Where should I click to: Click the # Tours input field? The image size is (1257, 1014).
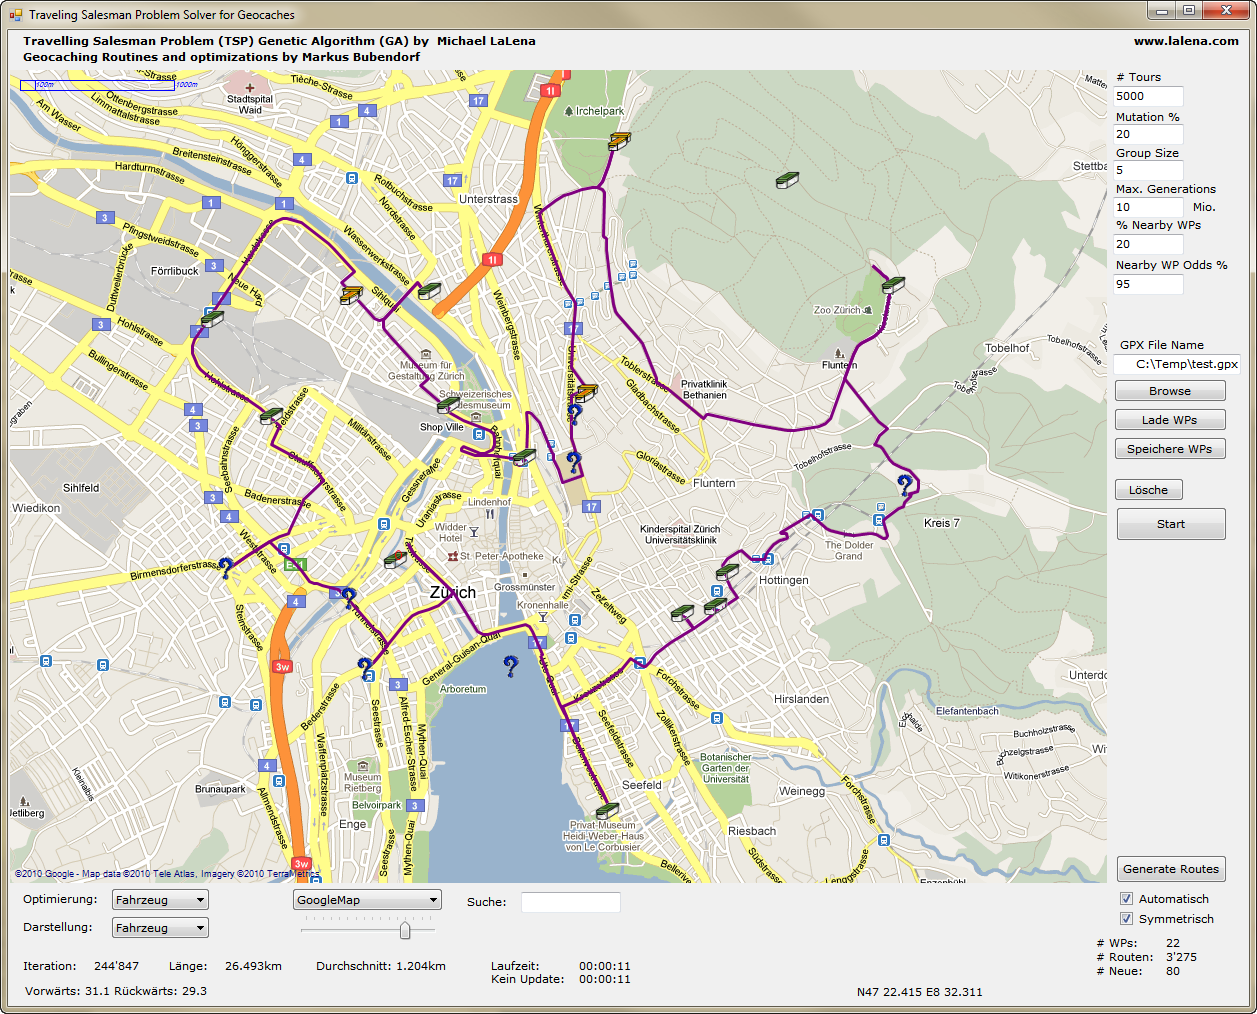[x=1148, y=96]
